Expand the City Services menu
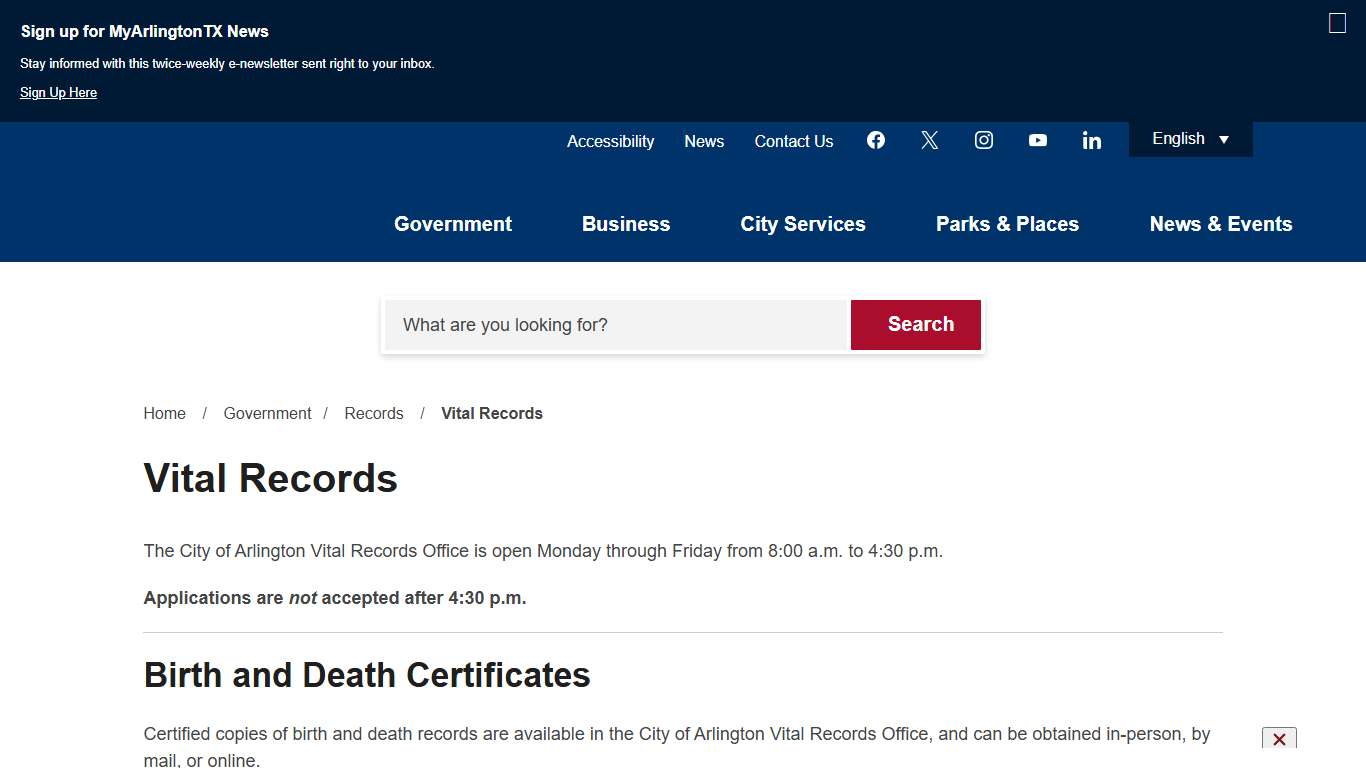 tap(802, 224)
